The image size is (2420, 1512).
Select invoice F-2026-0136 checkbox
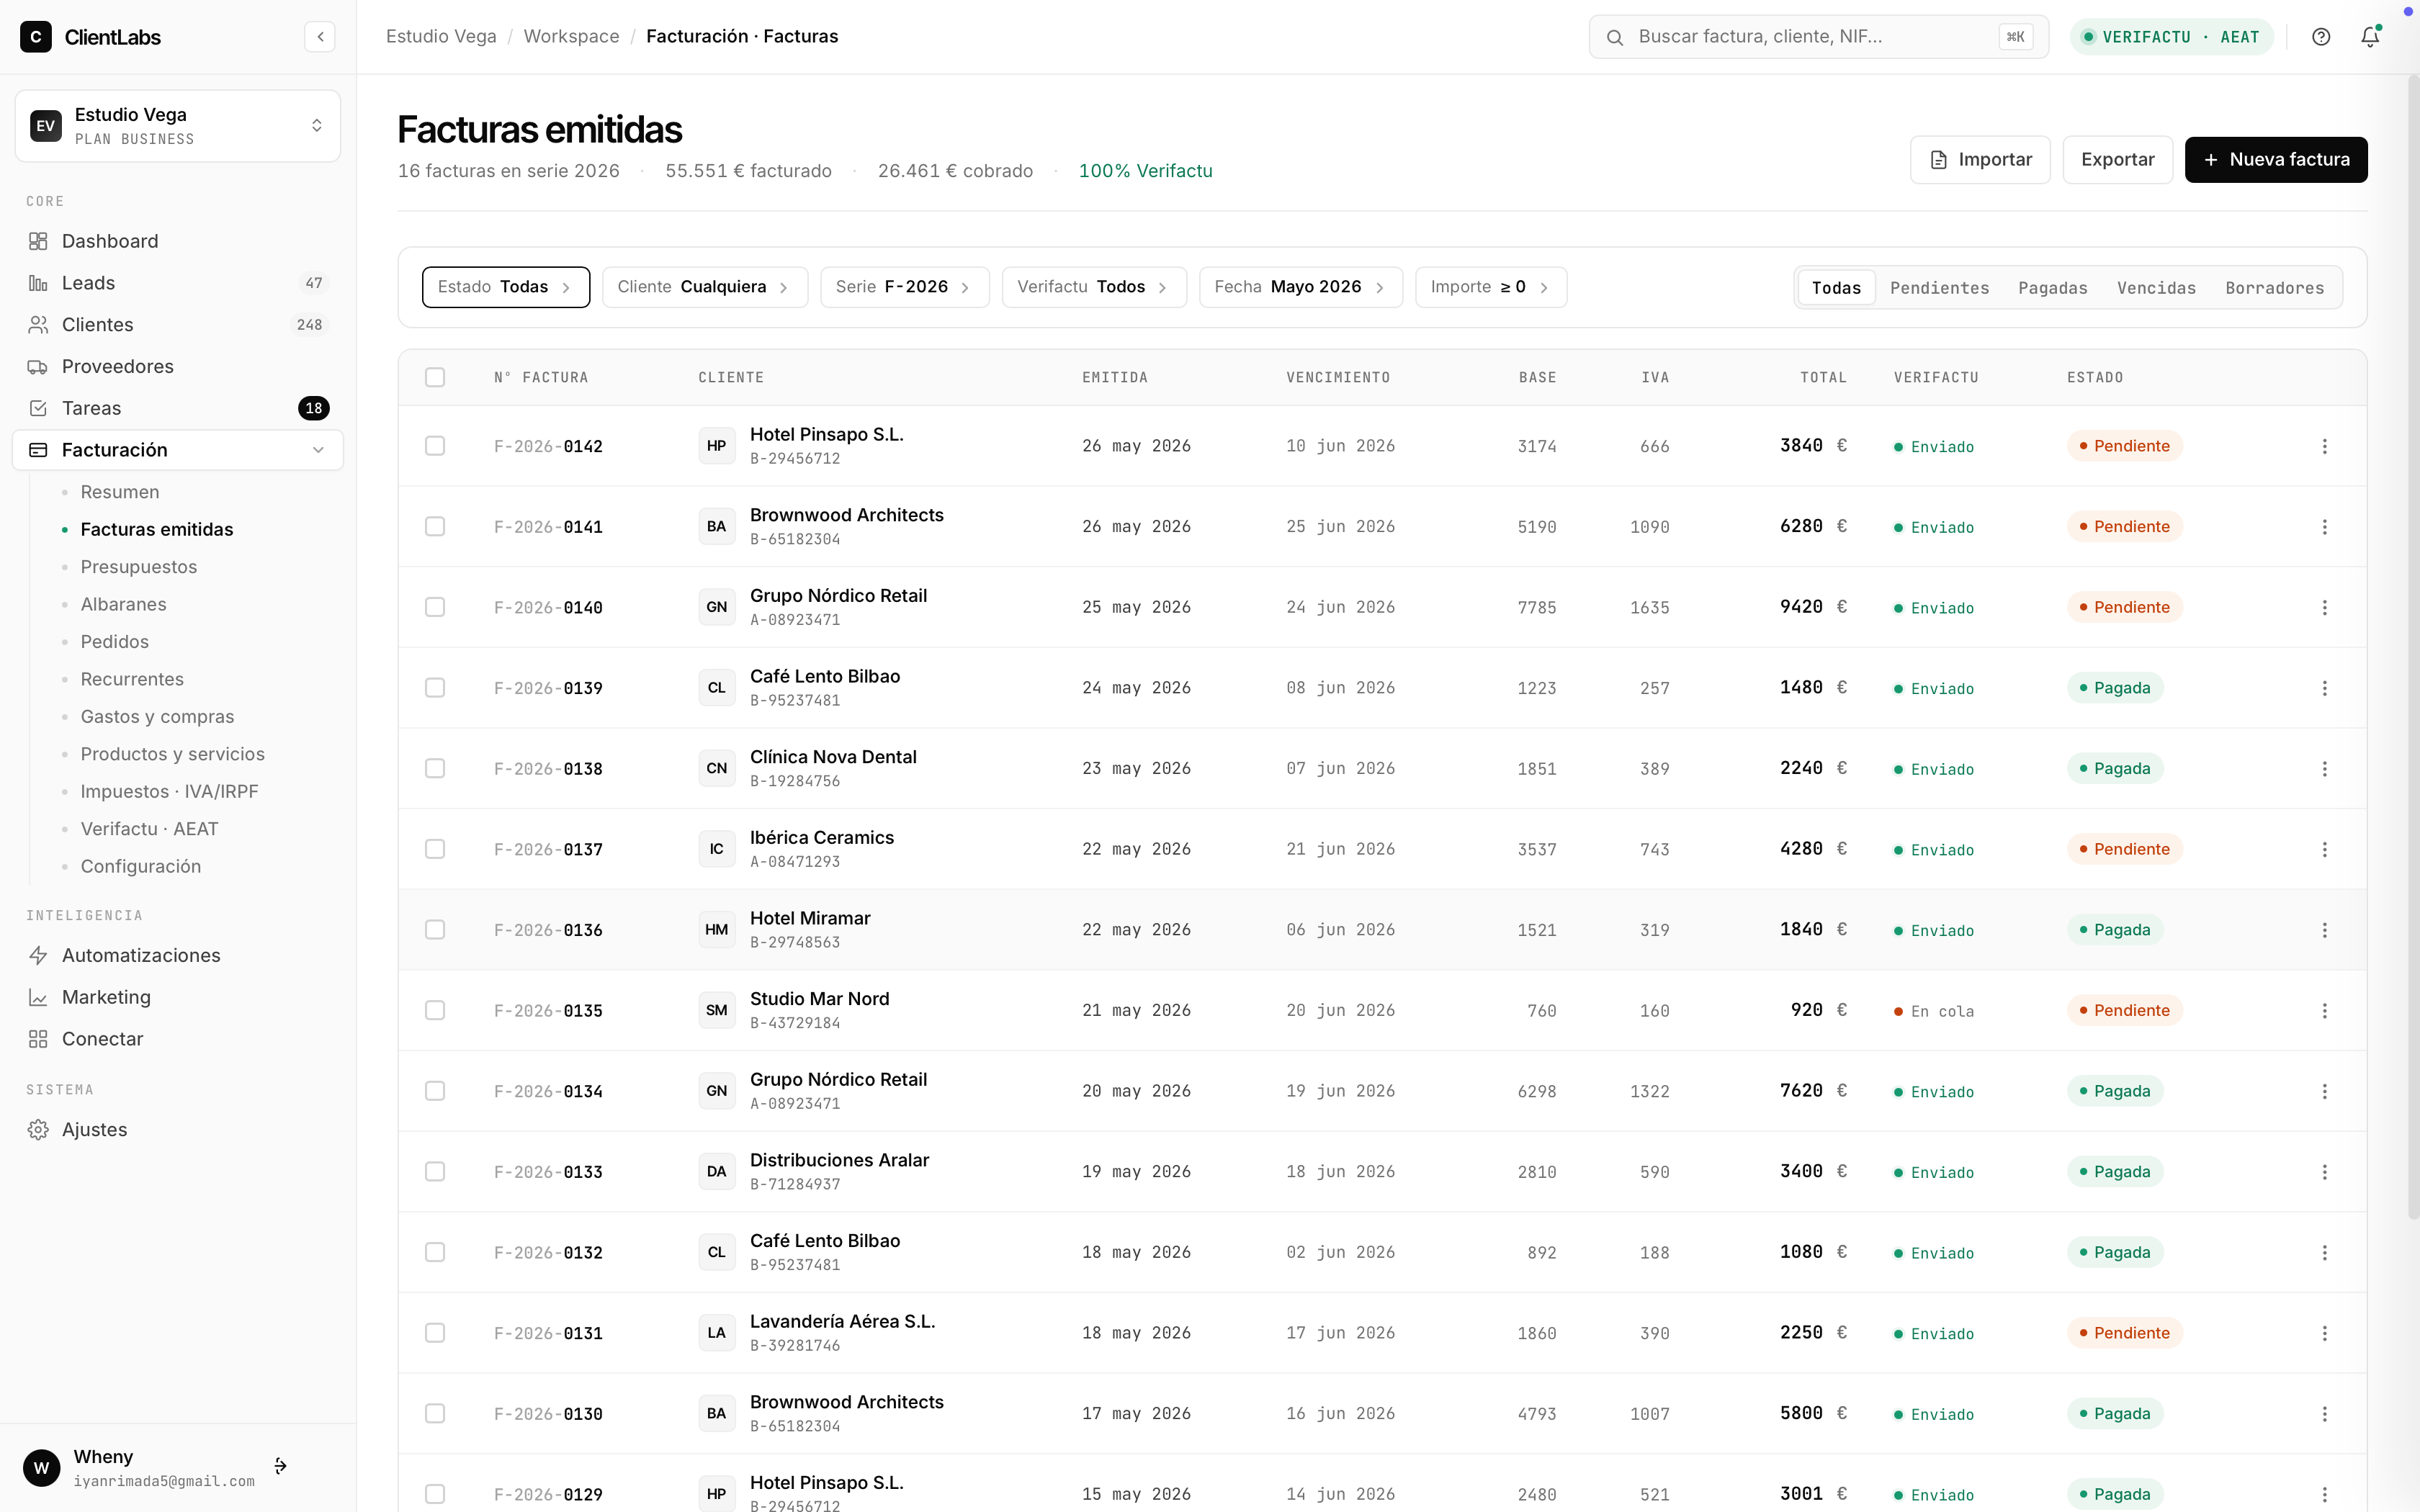click(435, 930)
